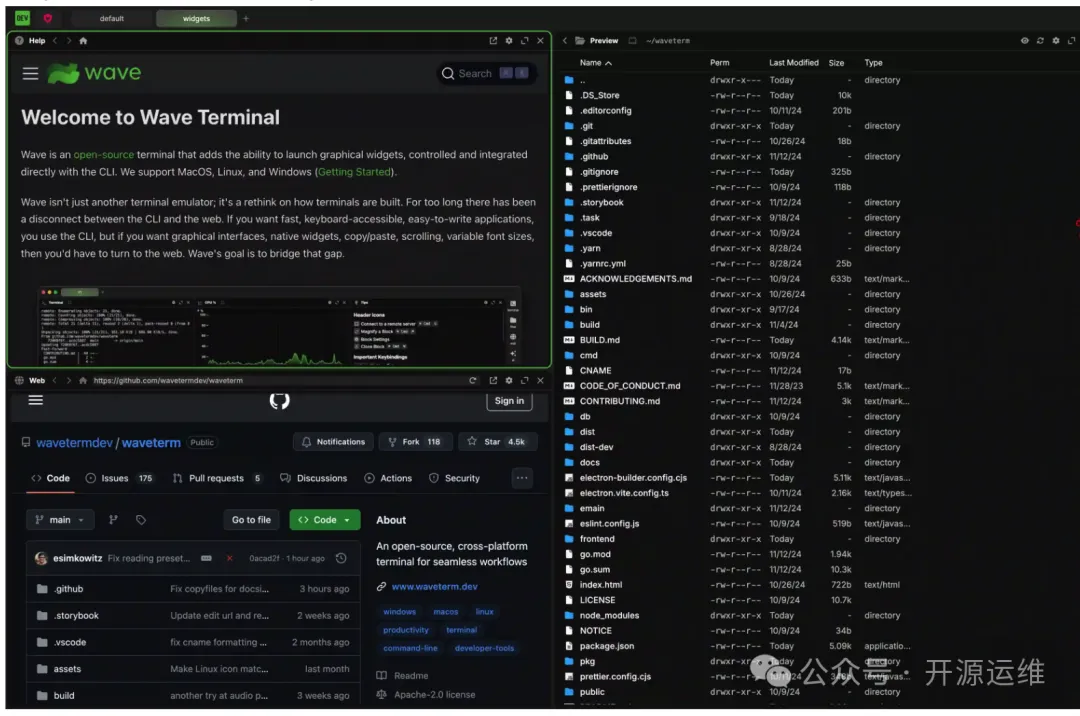Image resolution: width=1080 pixels, height=716 pixels.
Task: Expand the main branch dropdown
Action: tap(60, 520)
